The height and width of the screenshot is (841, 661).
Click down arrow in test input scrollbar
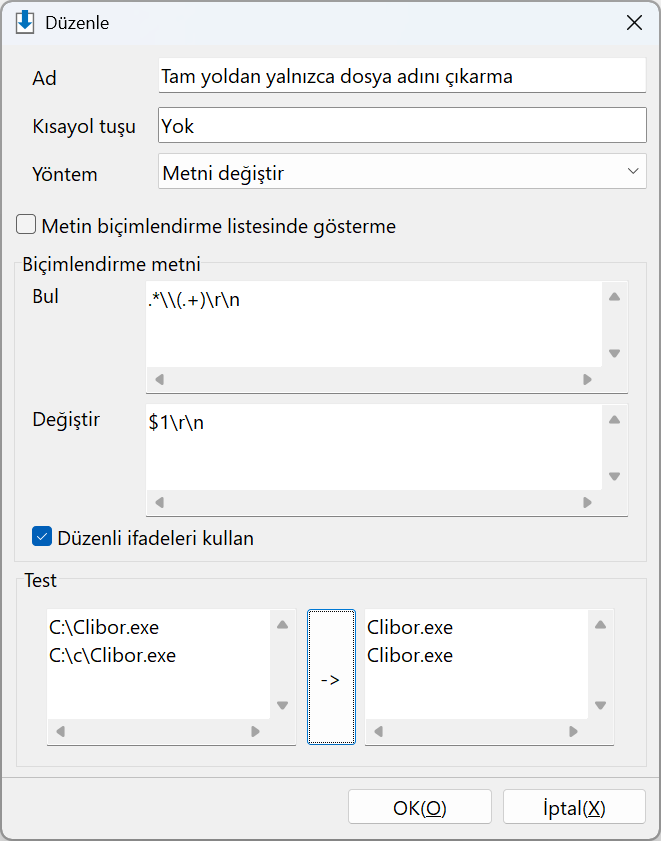282,705
